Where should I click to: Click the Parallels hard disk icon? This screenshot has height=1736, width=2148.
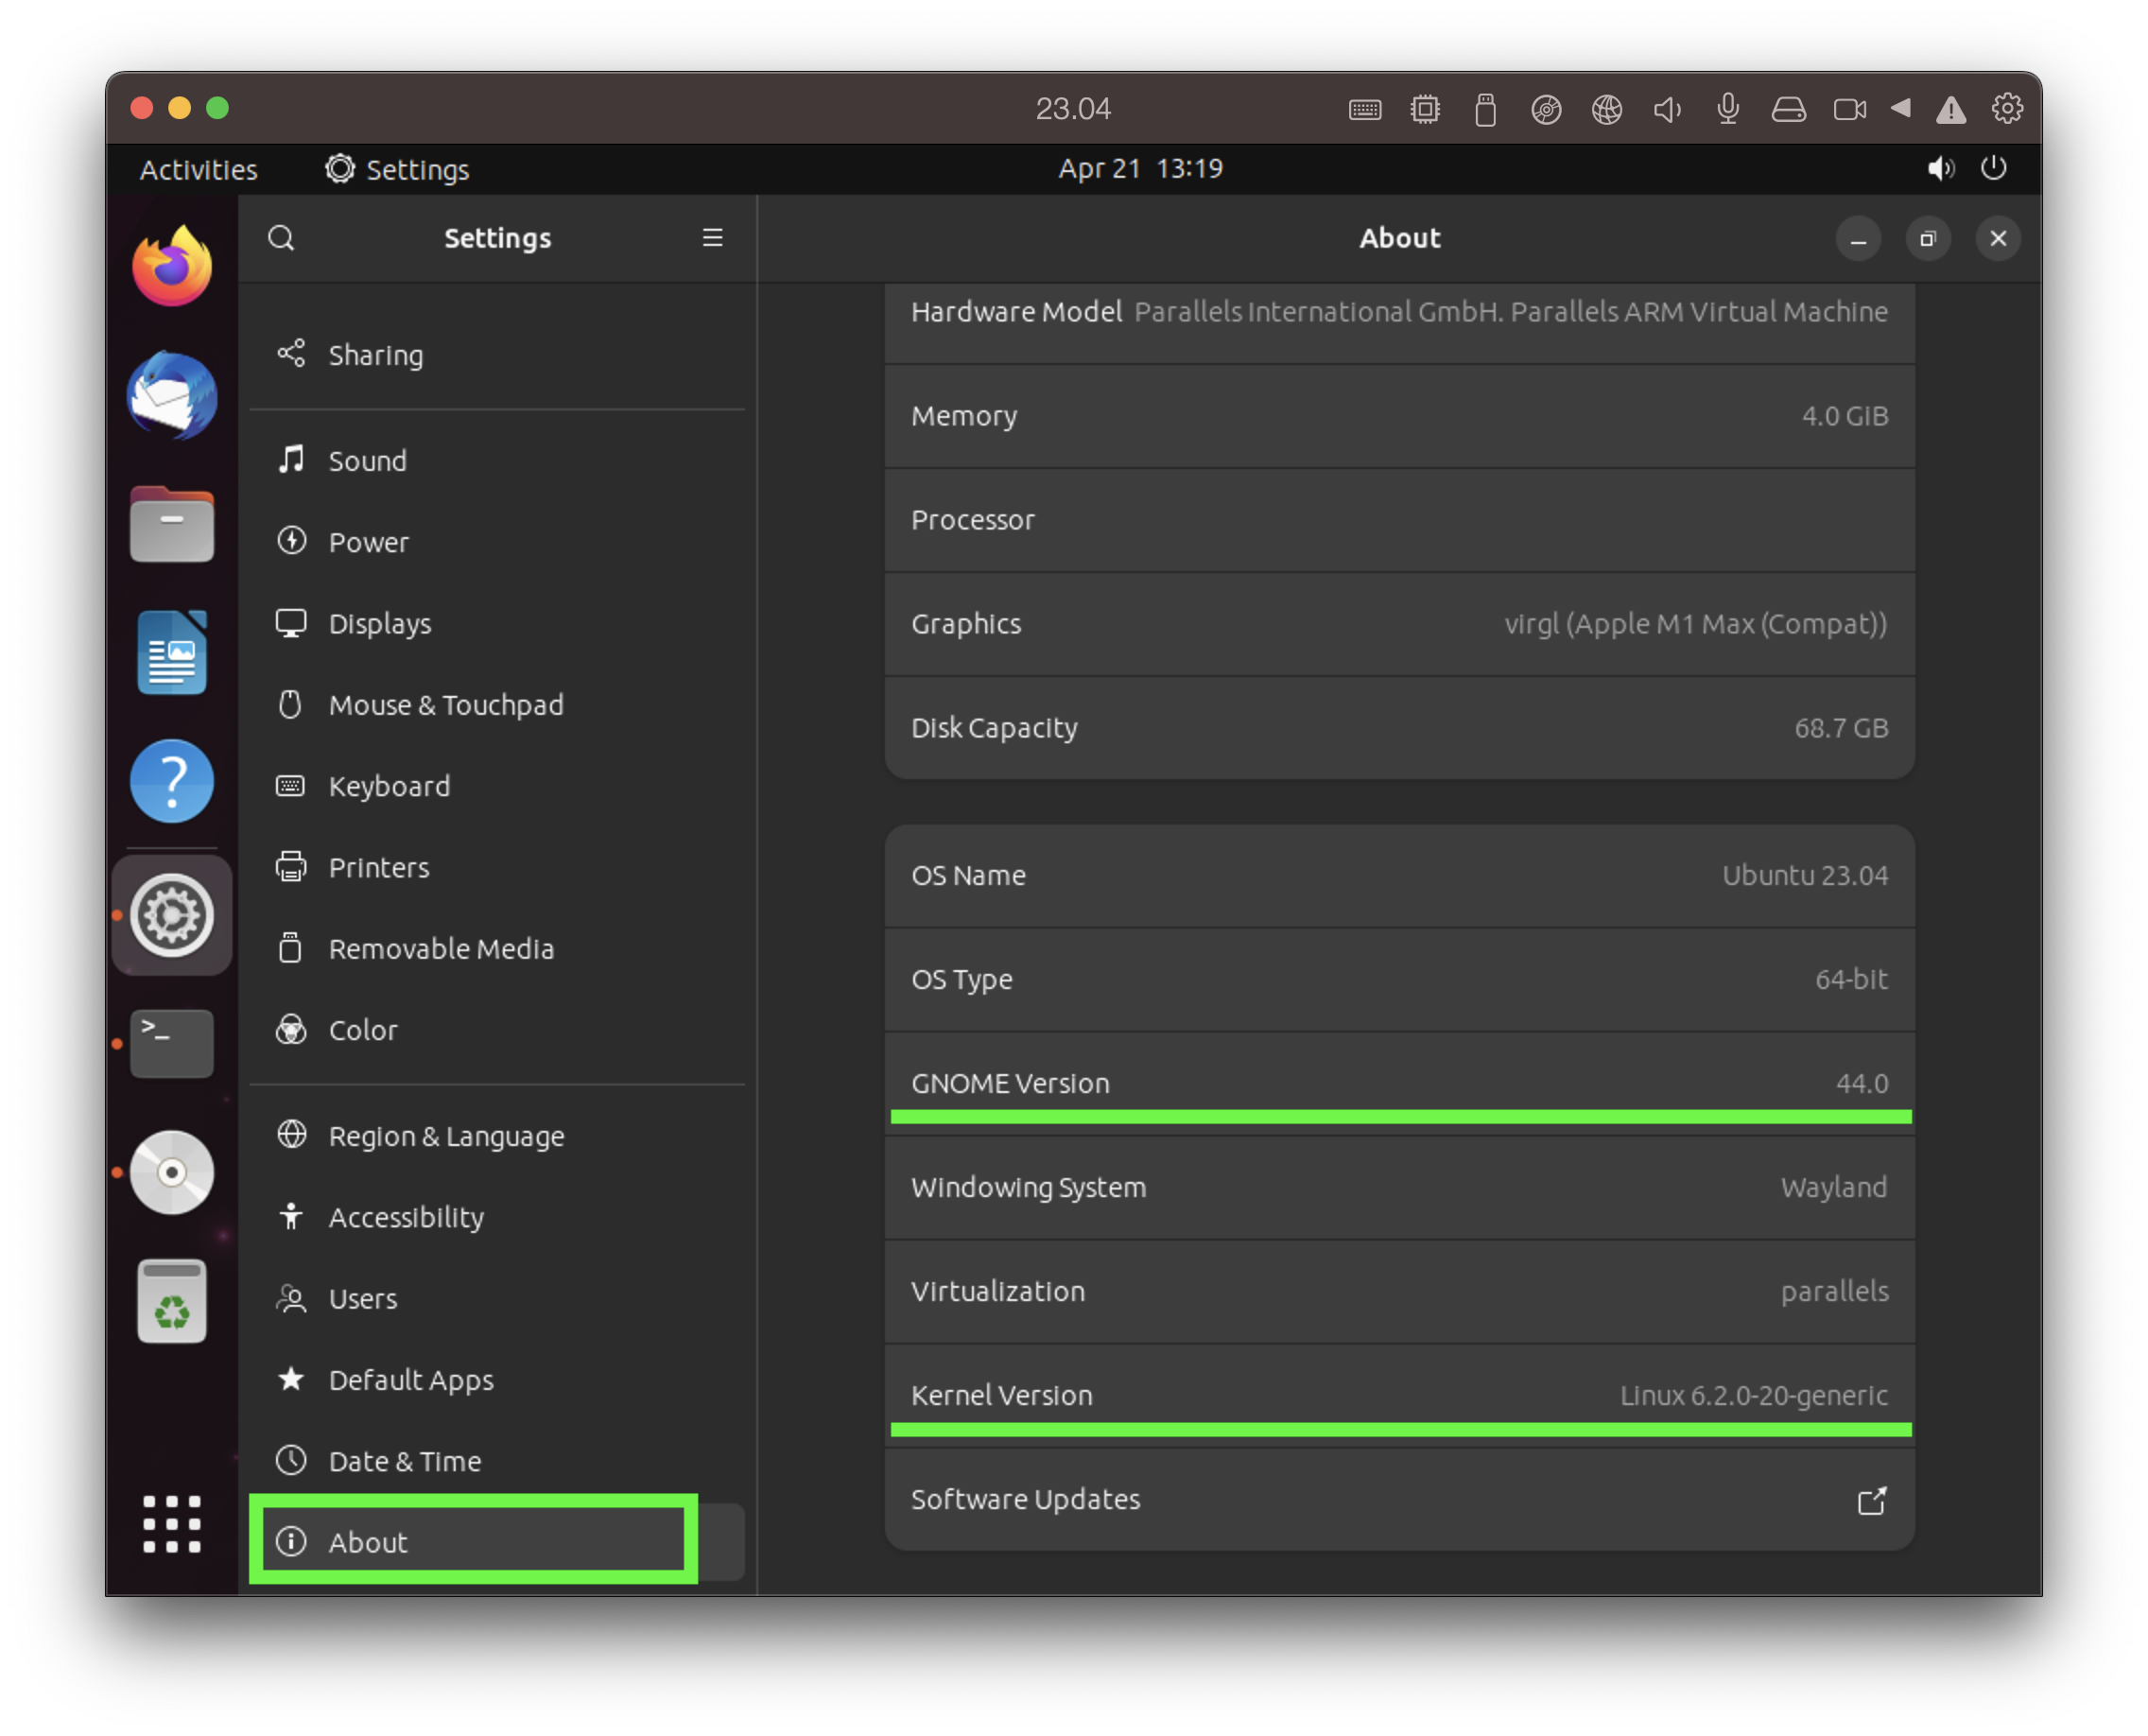[1789, 109]
